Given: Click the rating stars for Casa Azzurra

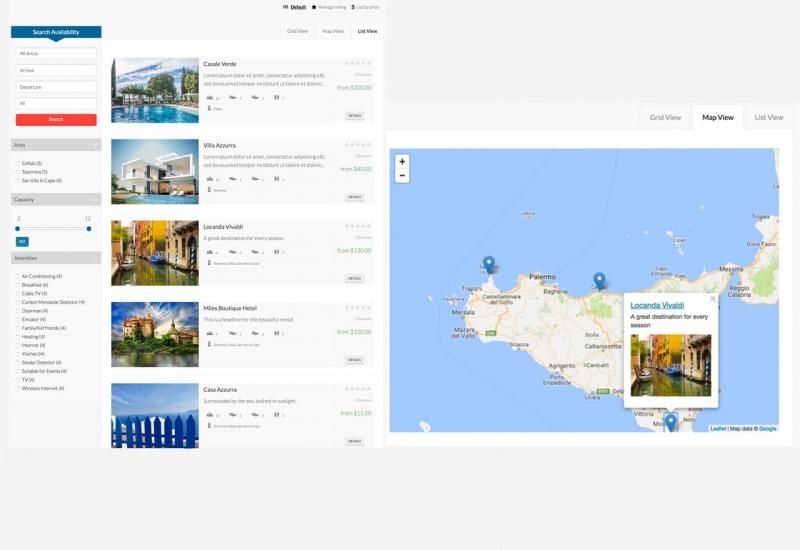Looking at the screenshot, I should coord(358,389).
